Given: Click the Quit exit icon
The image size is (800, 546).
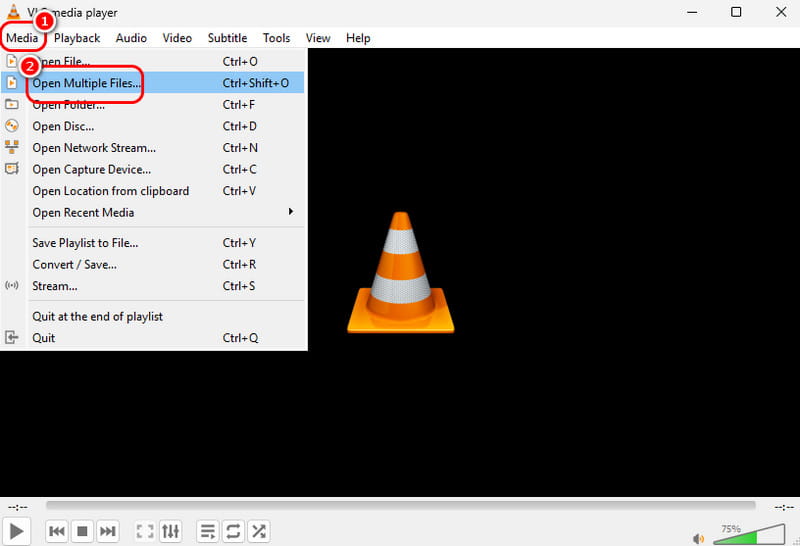Looking at the screenshot, I should click(11, 337).
